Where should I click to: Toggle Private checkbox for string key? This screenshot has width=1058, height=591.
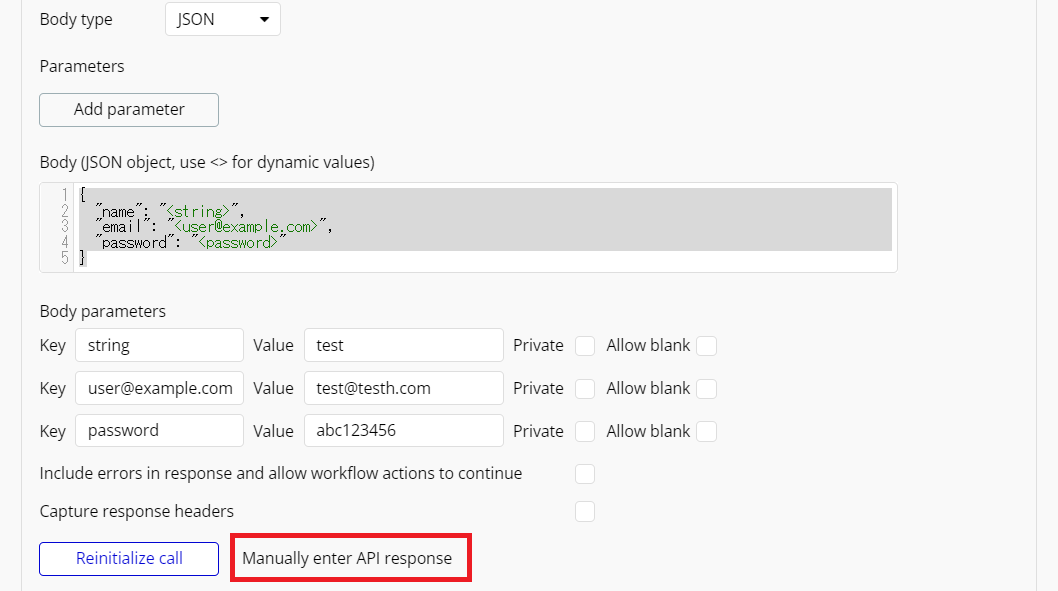tap(585, 346)
